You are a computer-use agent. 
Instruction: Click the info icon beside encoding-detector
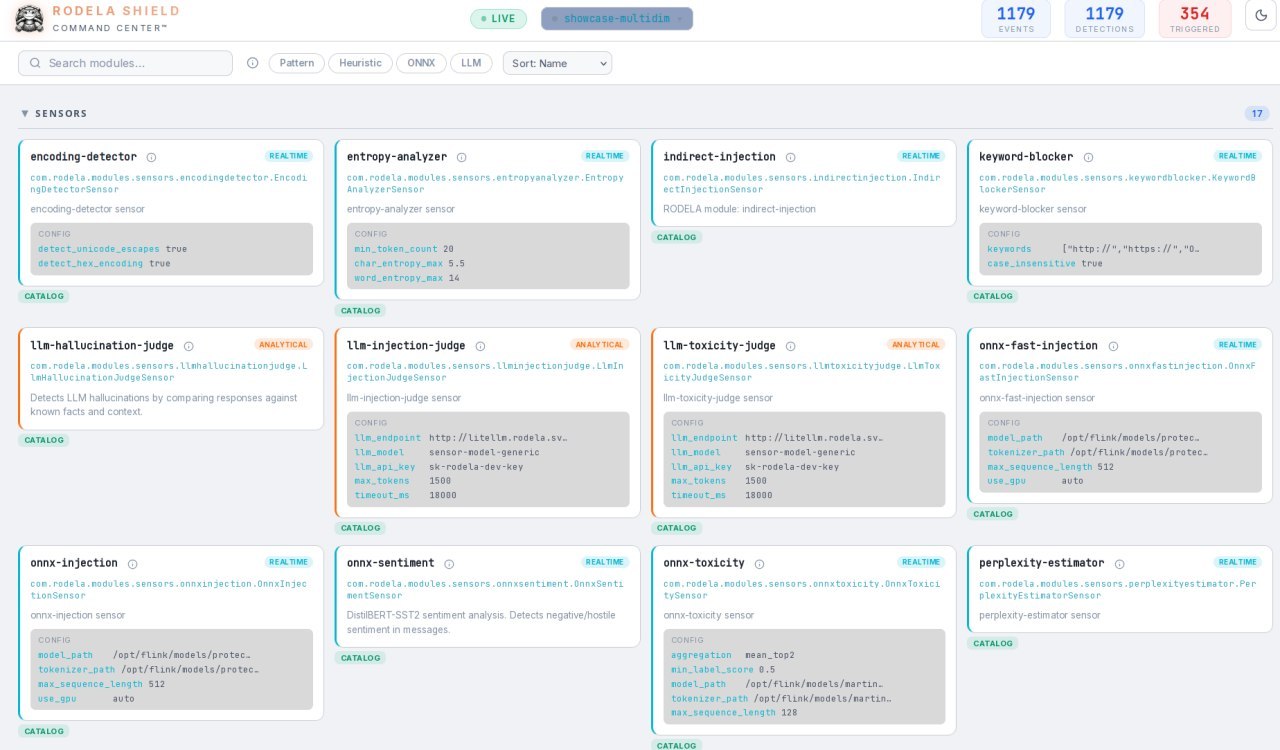pyautogui.click(x=151, y=157)
